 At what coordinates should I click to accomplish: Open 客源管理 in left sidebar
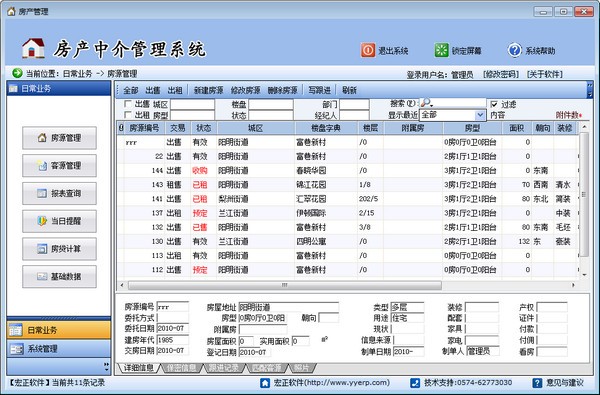click(x=59, y=166)
